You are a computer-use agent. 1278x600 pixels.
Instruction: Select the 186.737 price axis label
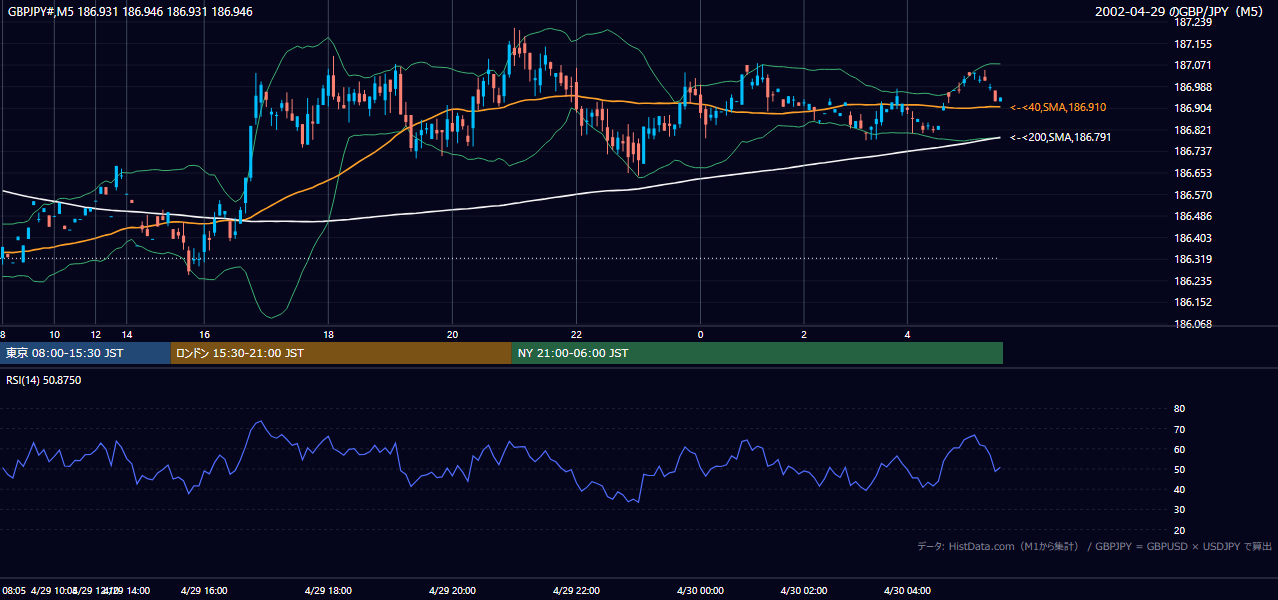coord(1192,151)
